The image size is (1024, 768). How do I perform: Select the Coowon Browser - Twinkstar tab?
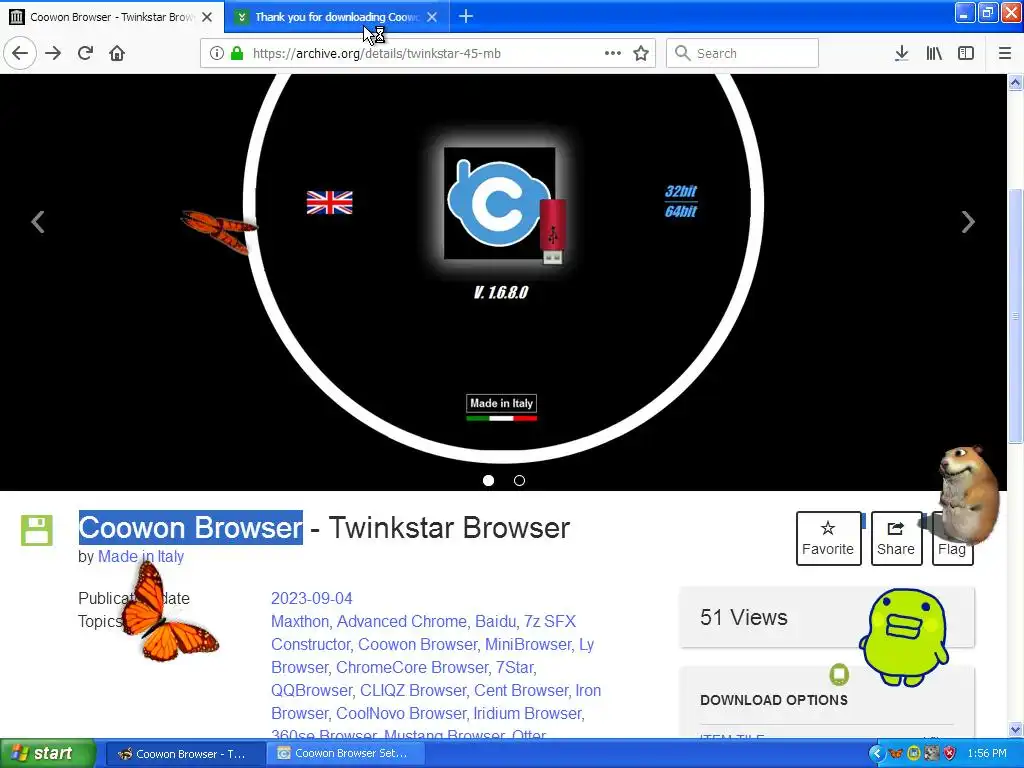[111, 17]
